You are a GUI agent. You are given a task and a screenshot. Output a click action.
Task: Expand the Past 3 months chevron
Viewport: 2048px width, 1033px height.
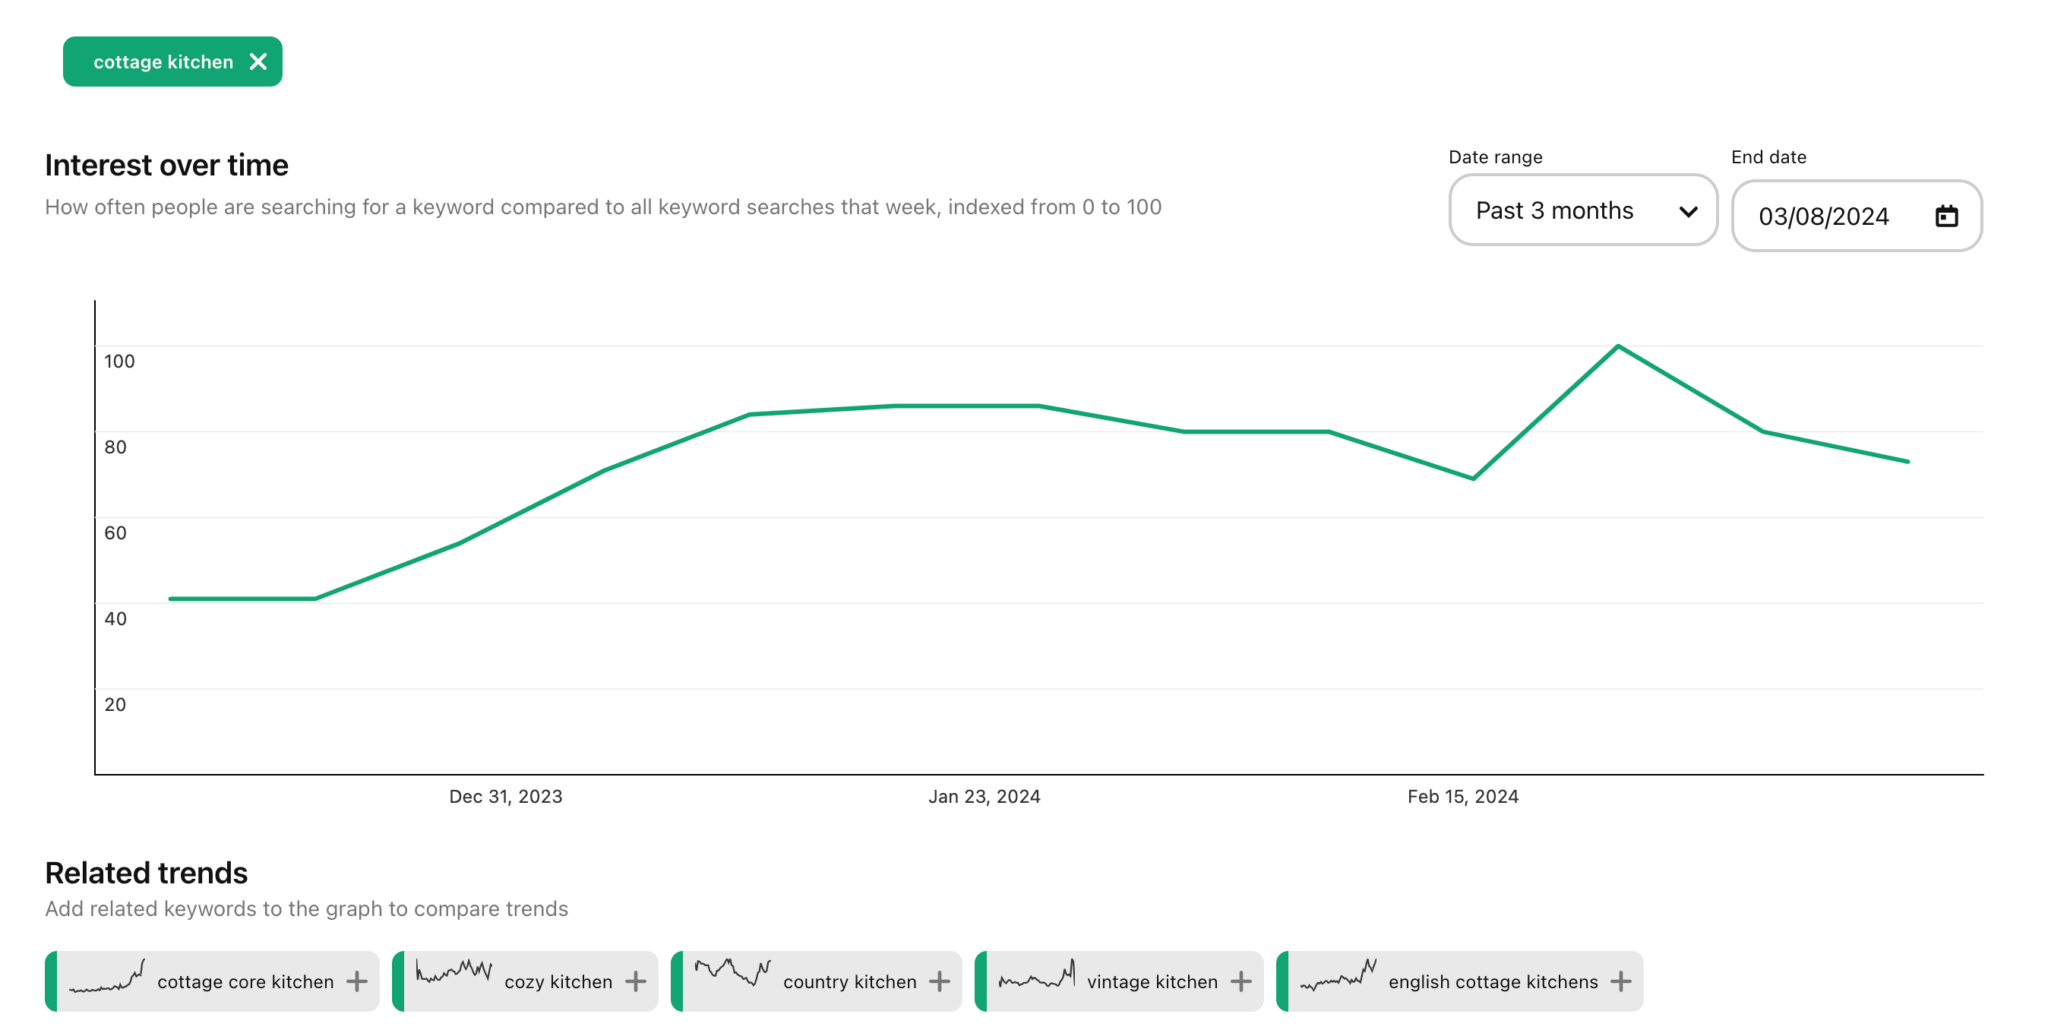tap(1689, 211)
